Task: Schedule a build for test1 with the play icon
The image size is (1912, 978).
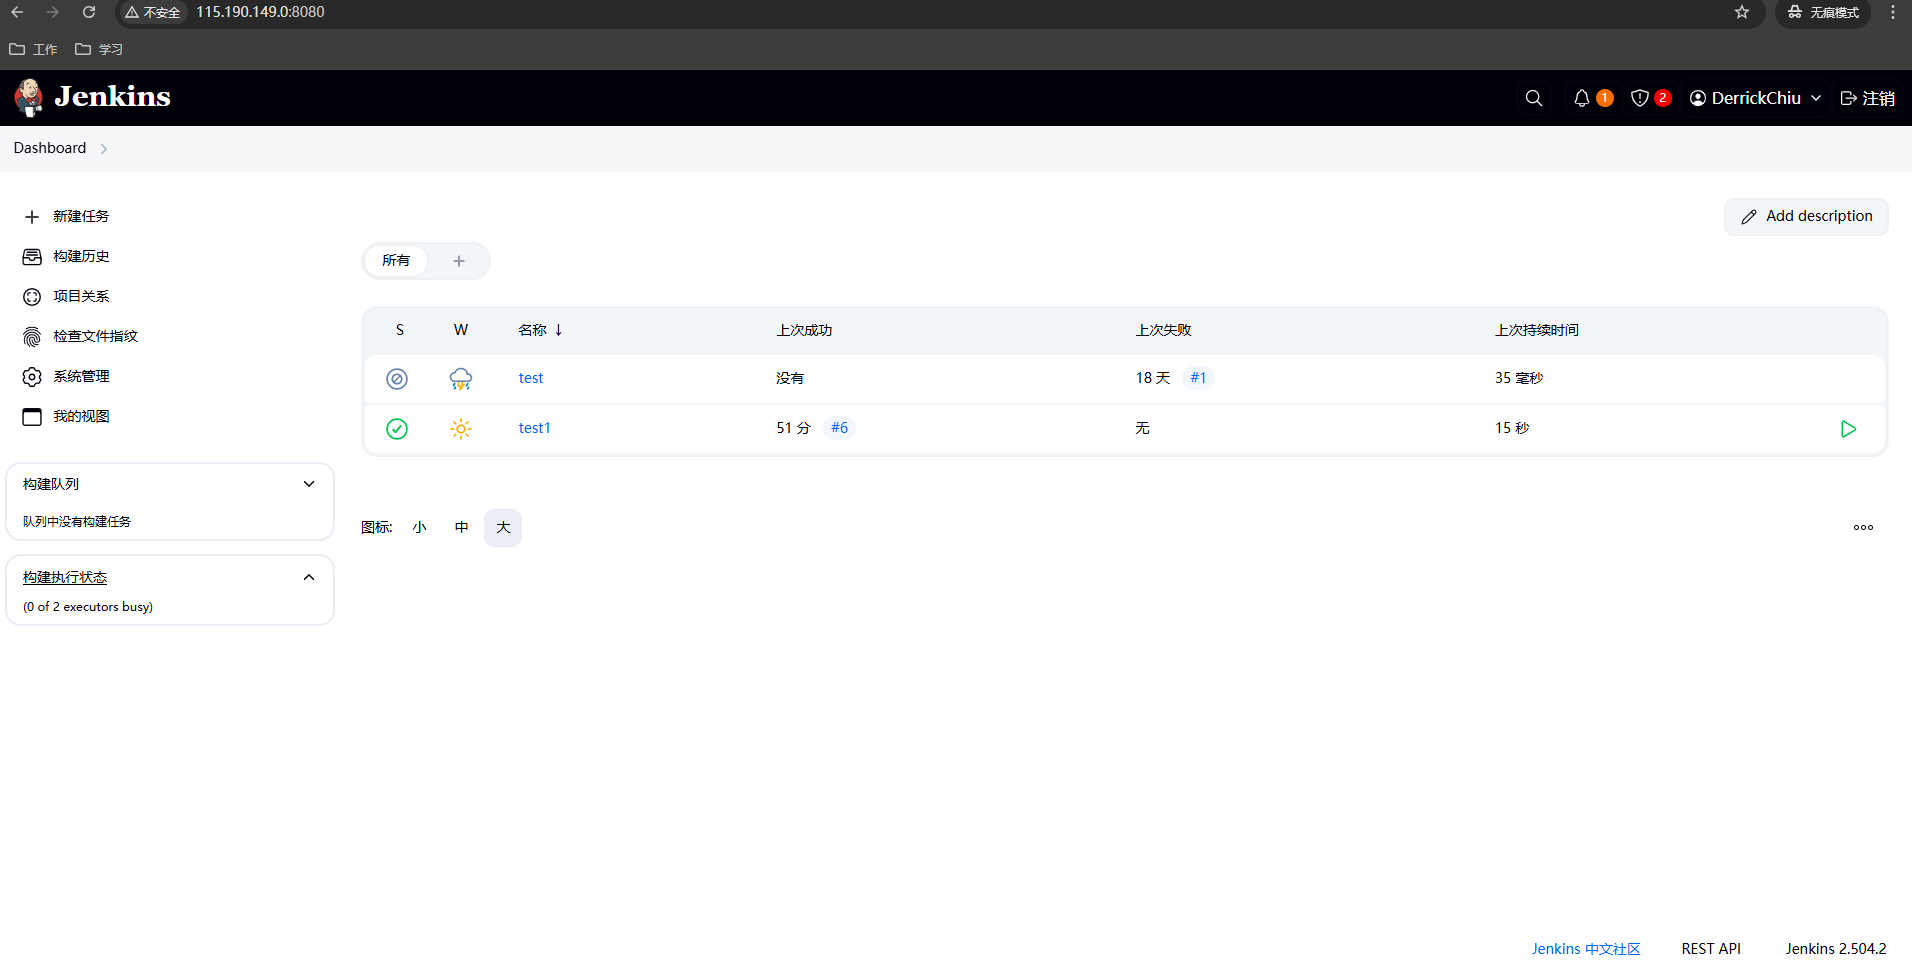Action: (x=1848, y=429)
